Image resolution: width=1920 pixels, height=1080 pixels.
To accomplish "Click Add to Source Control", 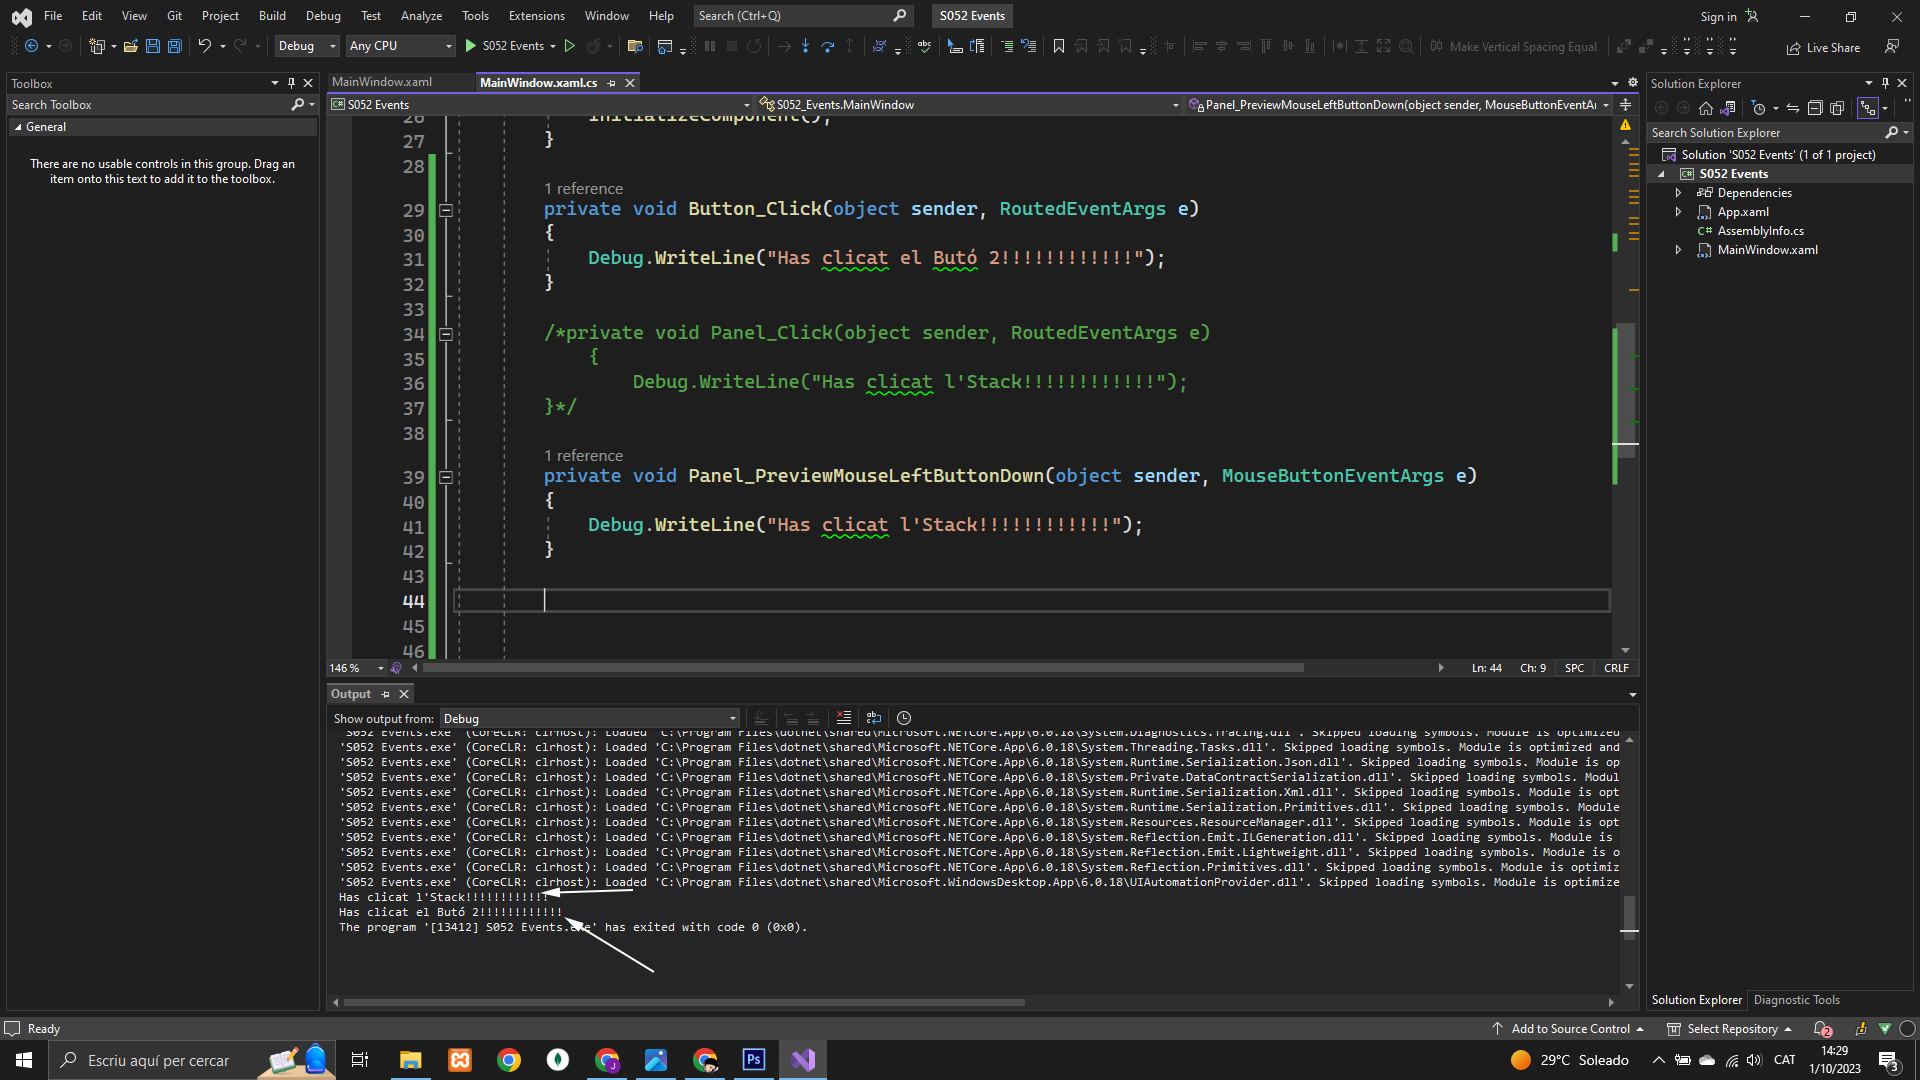I will (1570, 1029).
